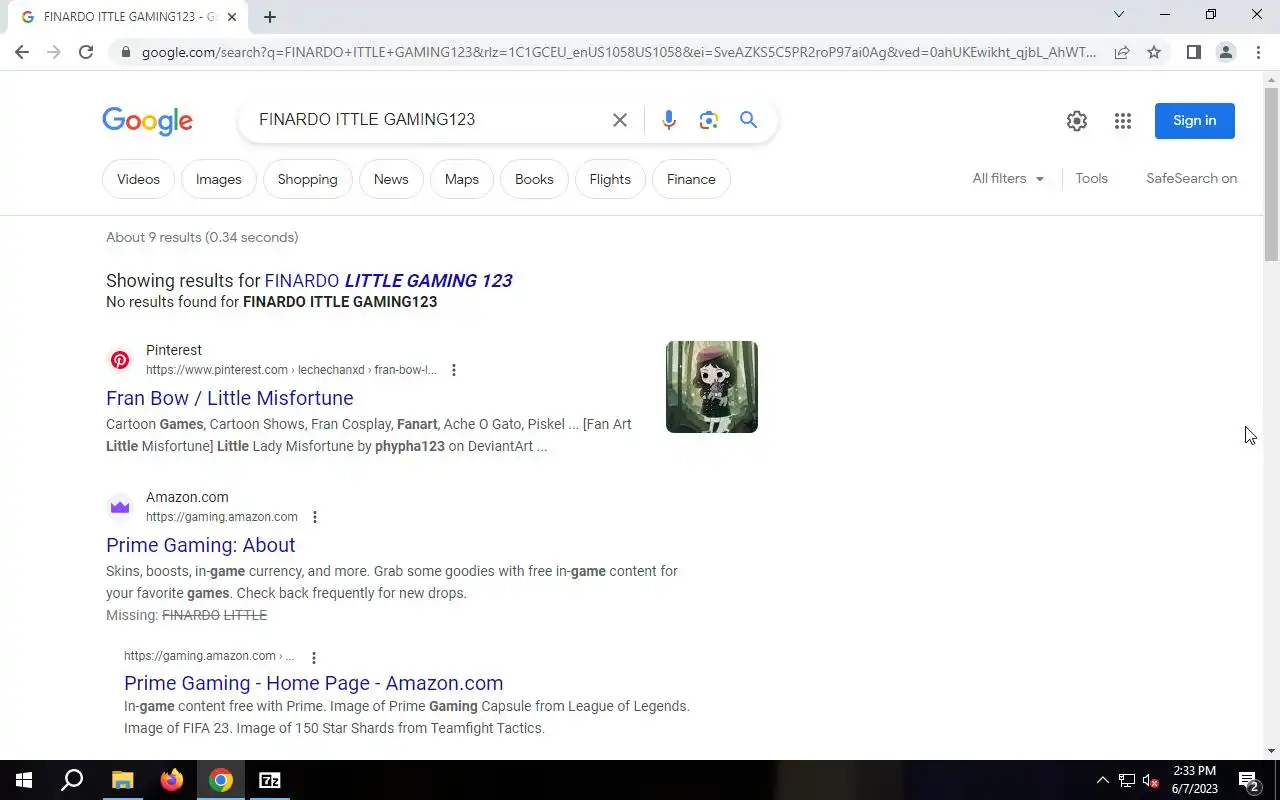Filter results by Flights
Viewport: 1280px width, 800px height.
coord(610,179)
